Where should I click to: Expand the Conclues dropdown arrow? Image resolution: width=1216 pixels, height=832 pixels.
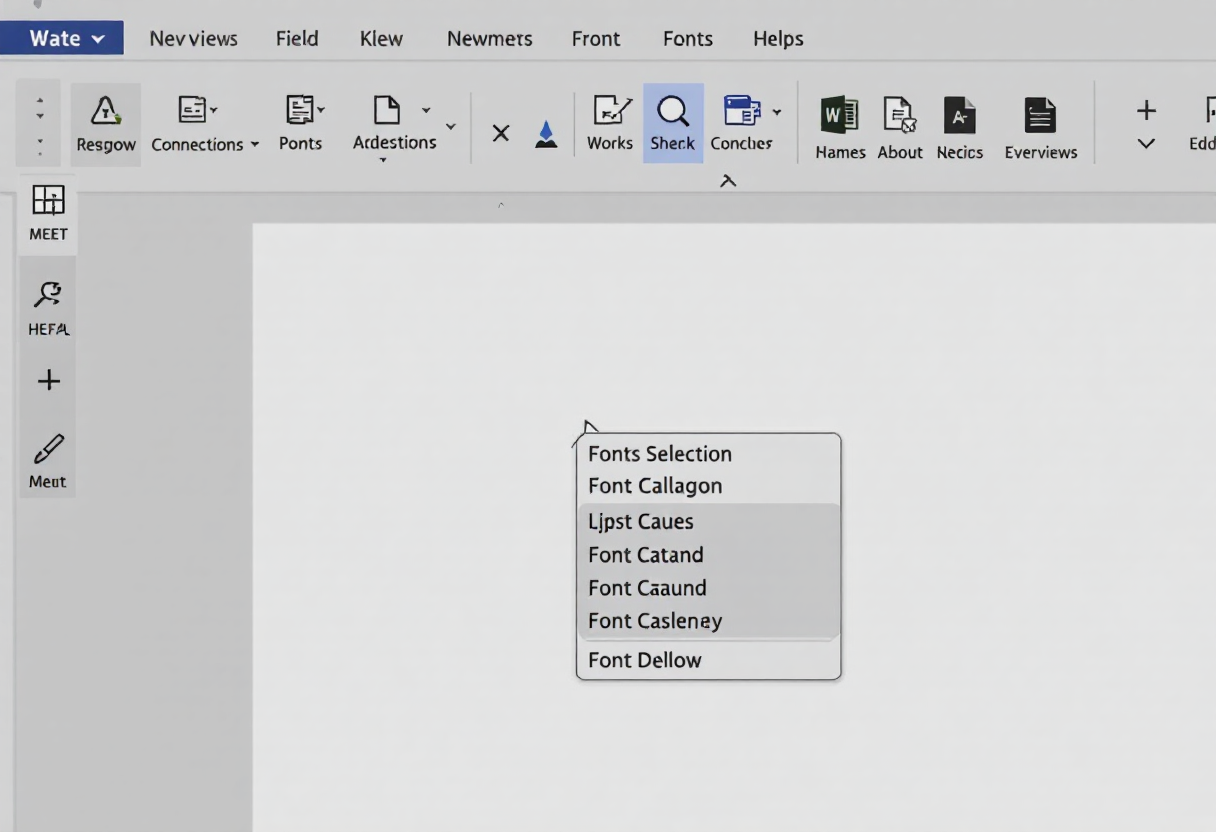777,112
